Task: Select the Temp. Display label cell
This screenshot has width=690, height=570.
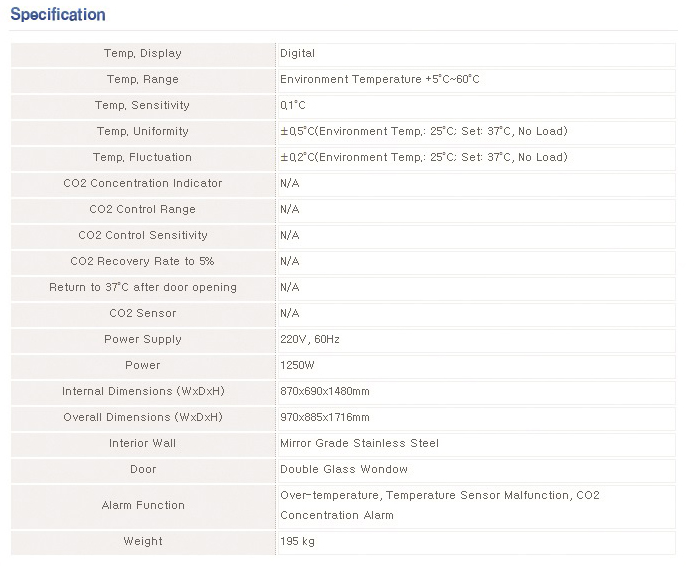Action: tap(143, 54)
